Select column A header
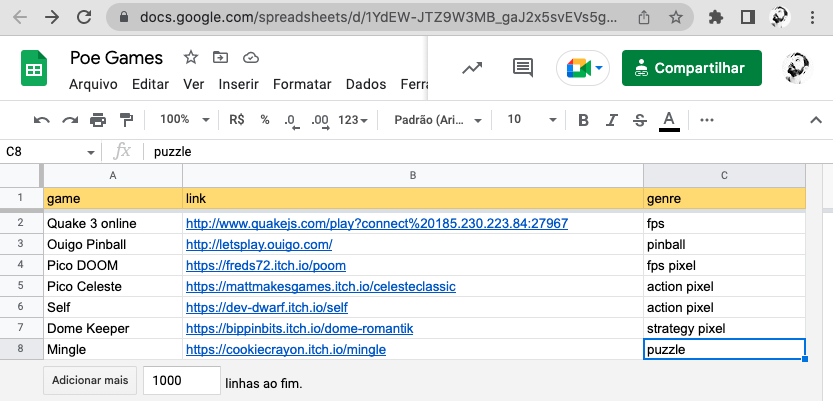 [x=113, y=176]
